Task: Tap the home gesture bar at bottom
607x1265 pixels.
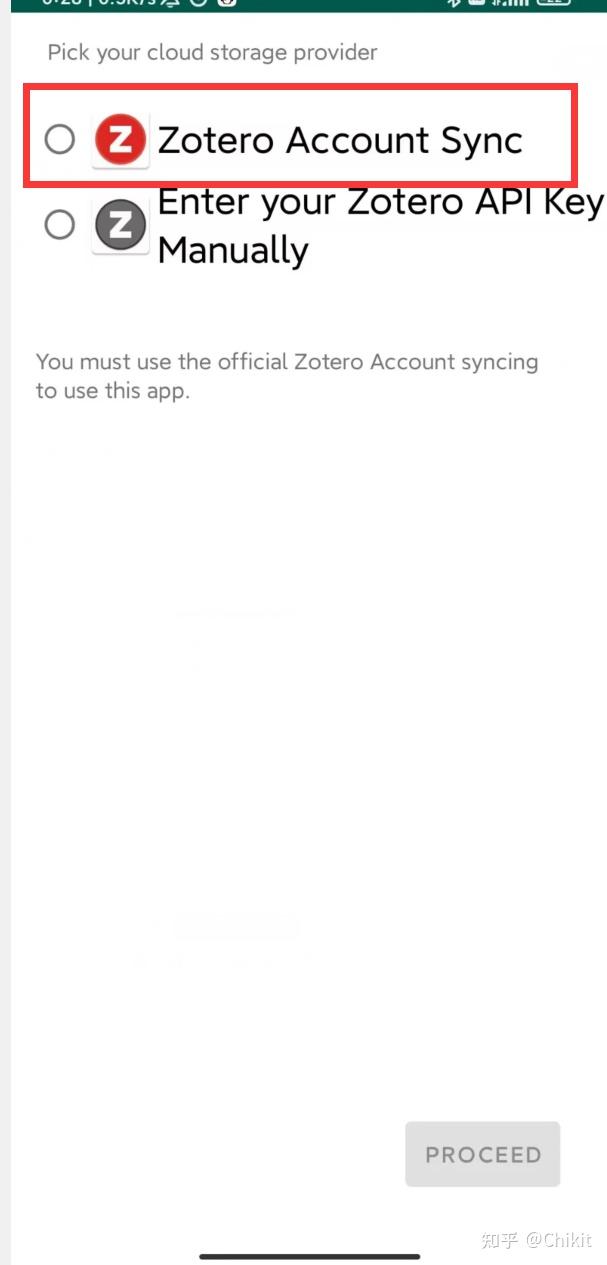Action: point(309,1256)
